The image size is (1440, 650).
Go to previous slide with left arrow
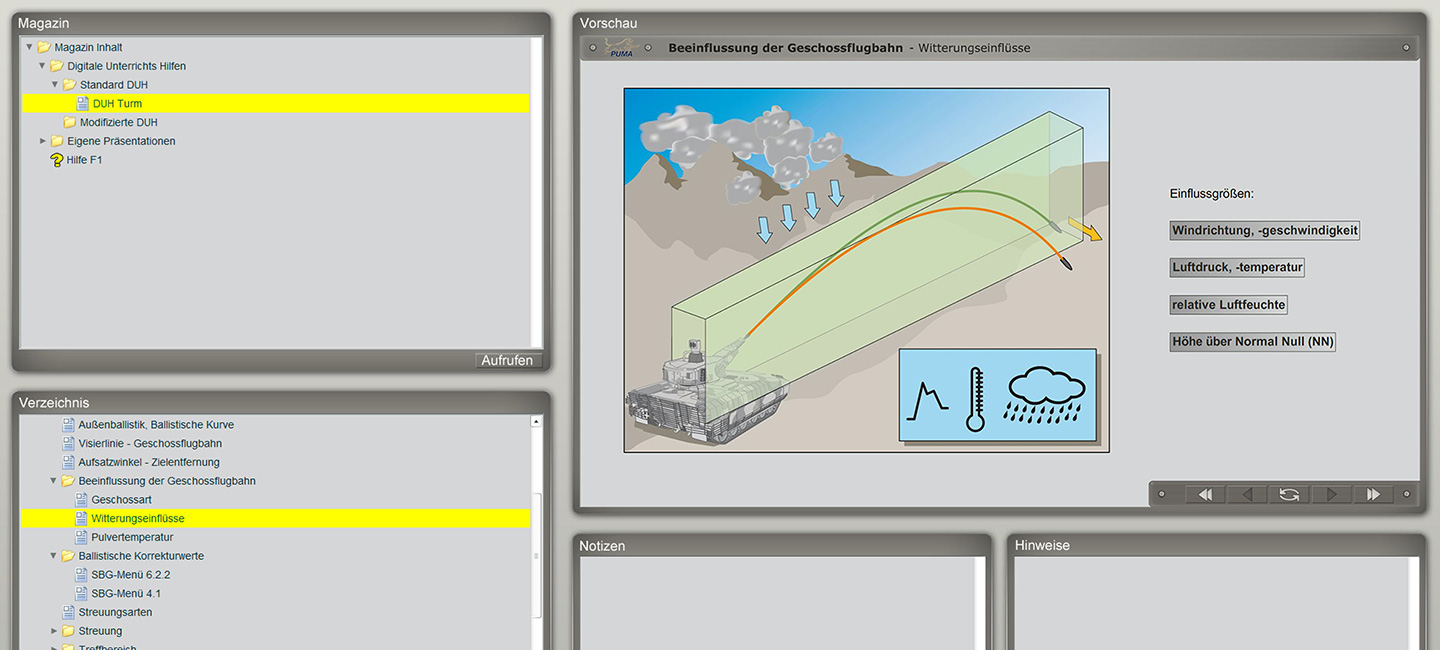click(x=1247, y=494)
